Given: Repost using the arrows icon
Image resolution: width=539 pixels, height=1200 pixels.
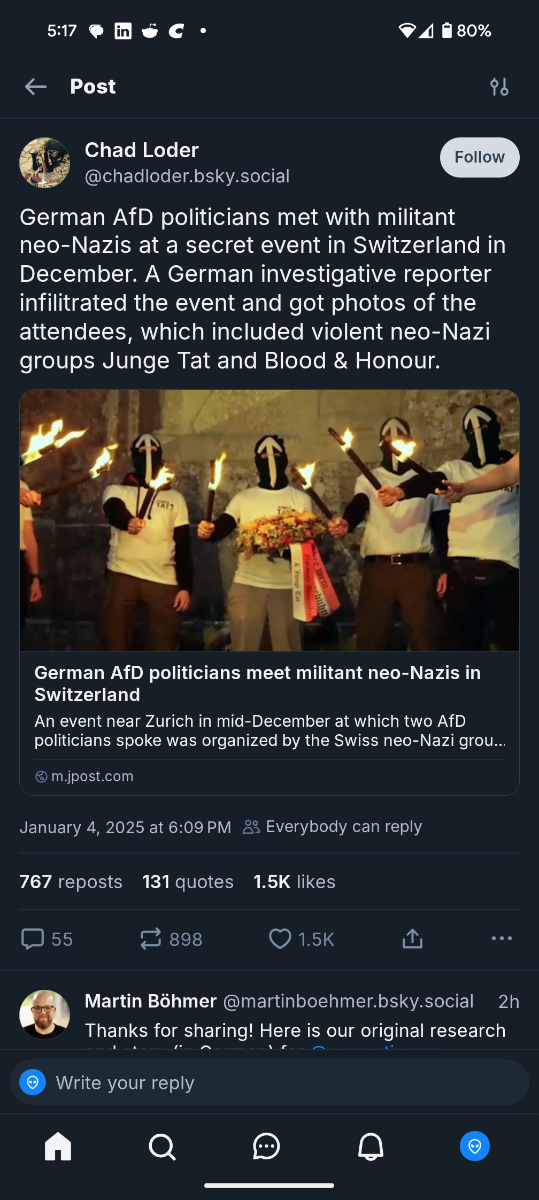Looking at the screenshot, I should tap(151, 939).
